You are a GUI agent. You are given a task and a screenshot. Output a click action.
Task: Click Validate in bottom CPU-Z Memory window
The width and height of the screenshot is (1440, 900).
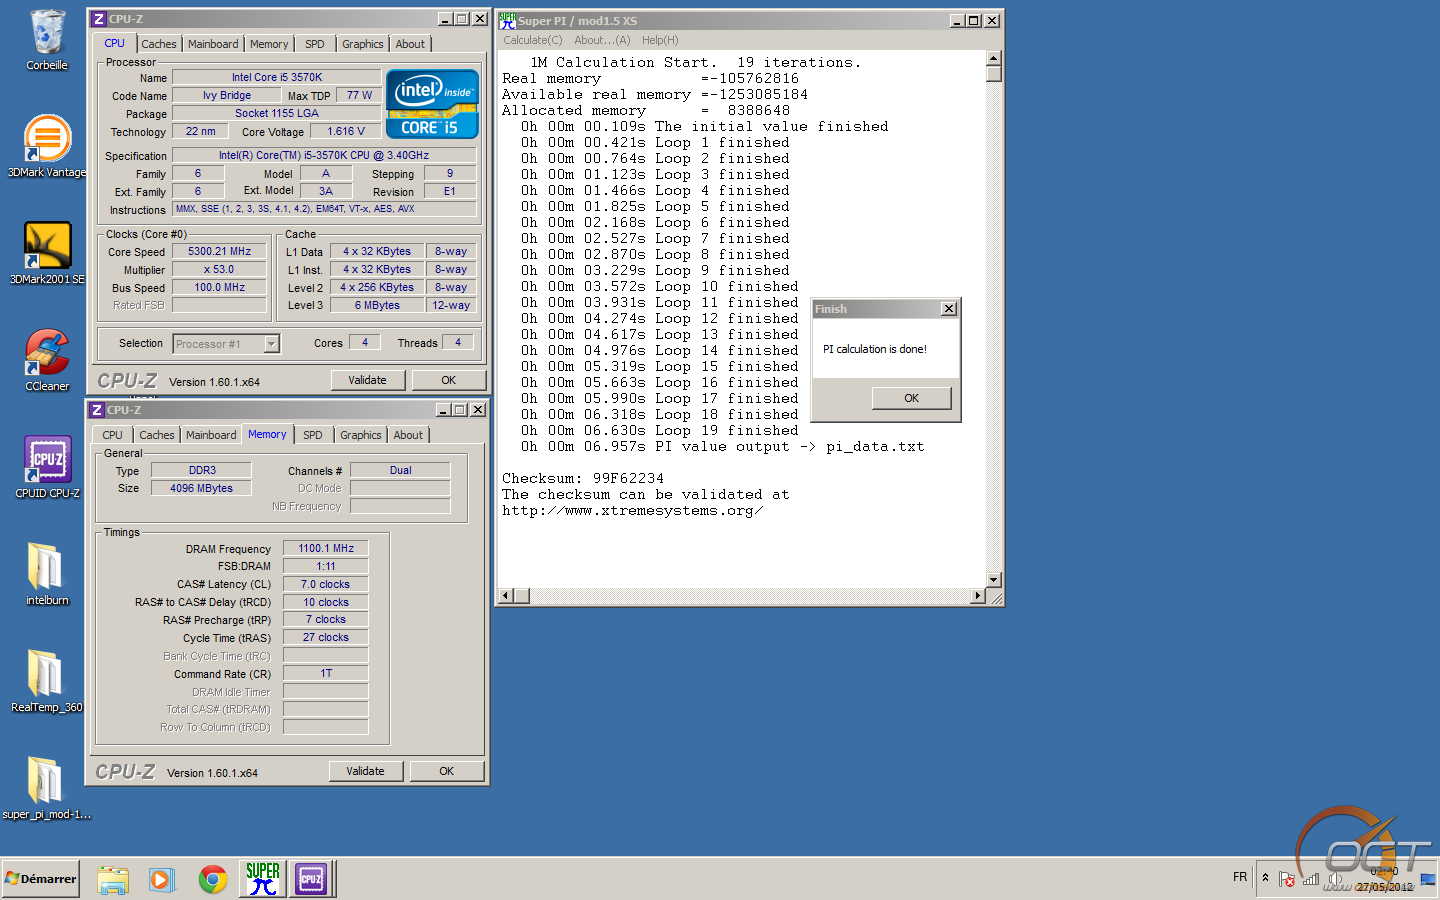click(365, 771)
